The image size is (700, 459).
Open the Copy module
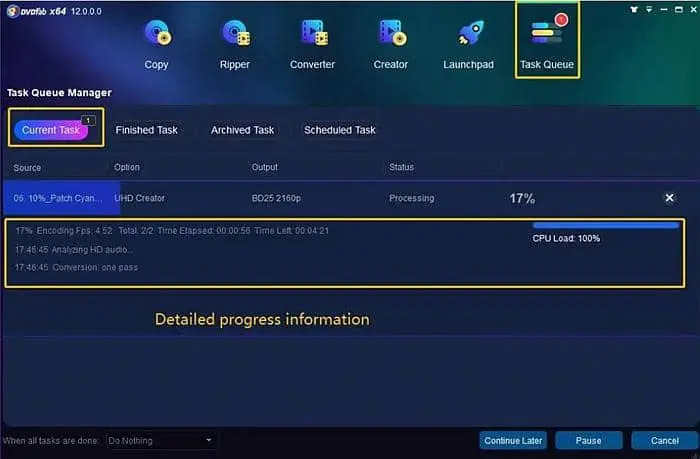click(157, 45)
